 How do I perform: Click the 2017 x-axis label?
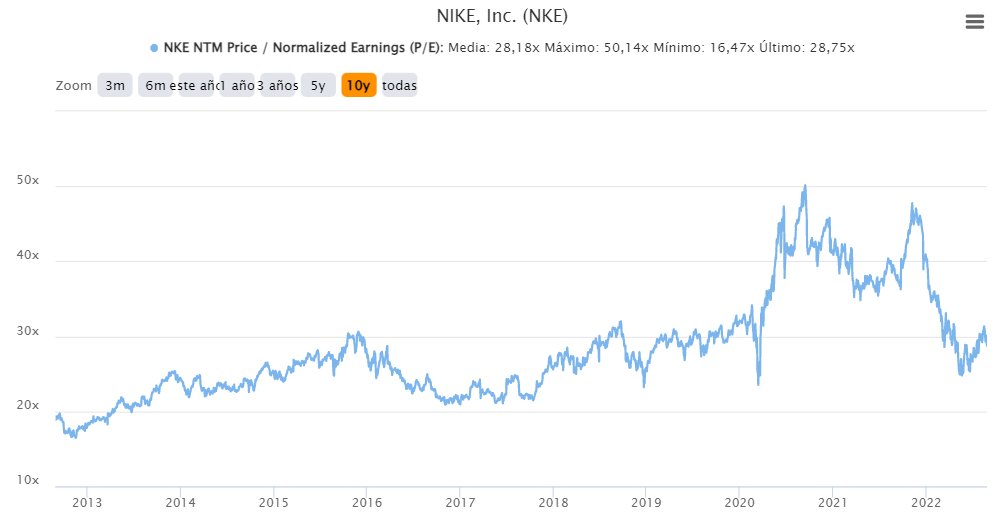[460, 503]
